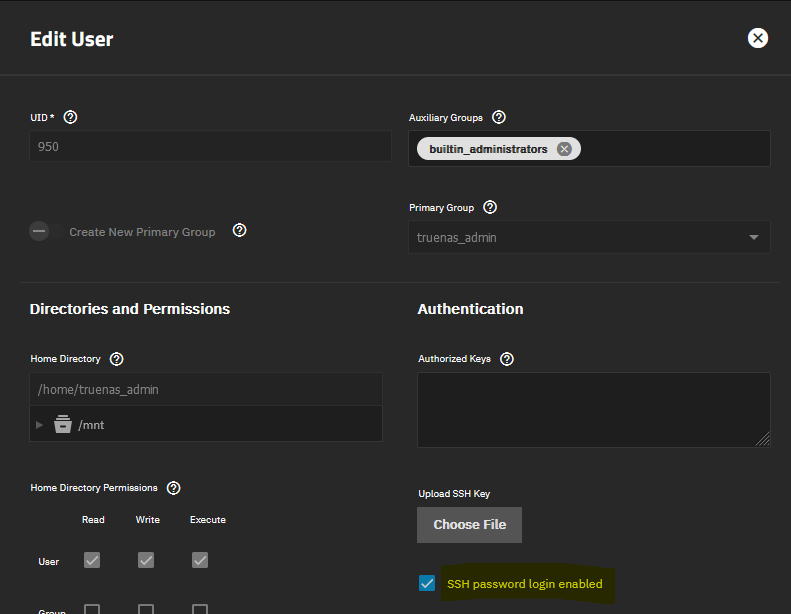Click the help icon next to UID
The height and width of the screenshot is (614, 791).
[x=70, y=117]
